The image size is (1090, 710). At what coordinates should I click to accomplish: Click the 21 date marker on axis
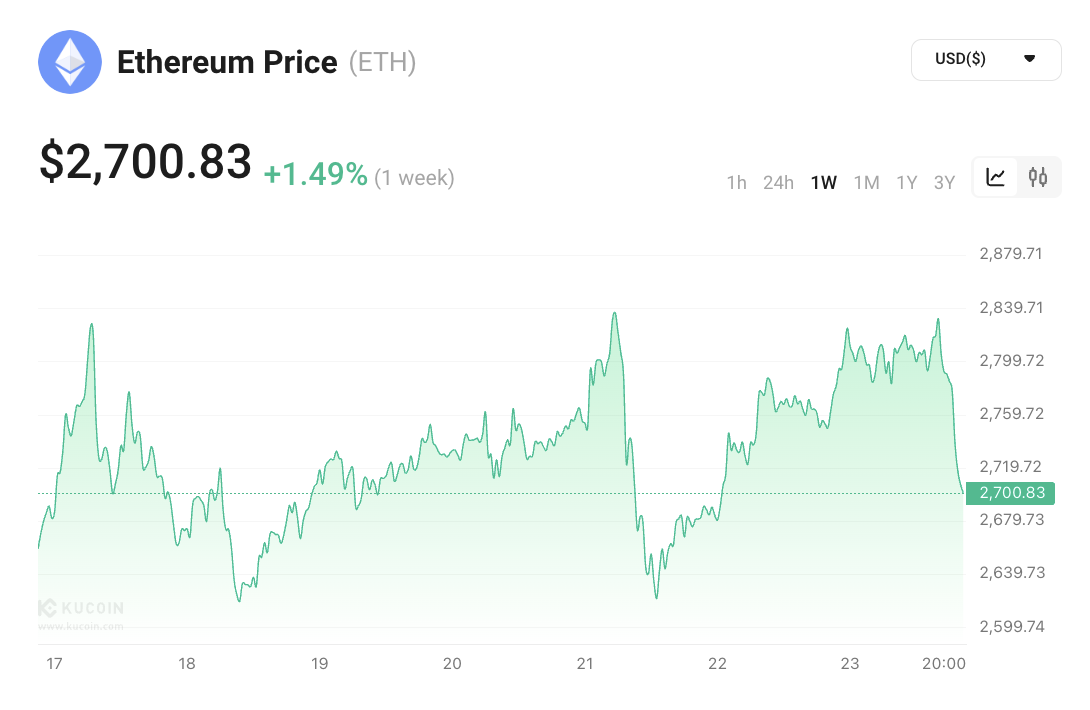(x=586, y=663)
